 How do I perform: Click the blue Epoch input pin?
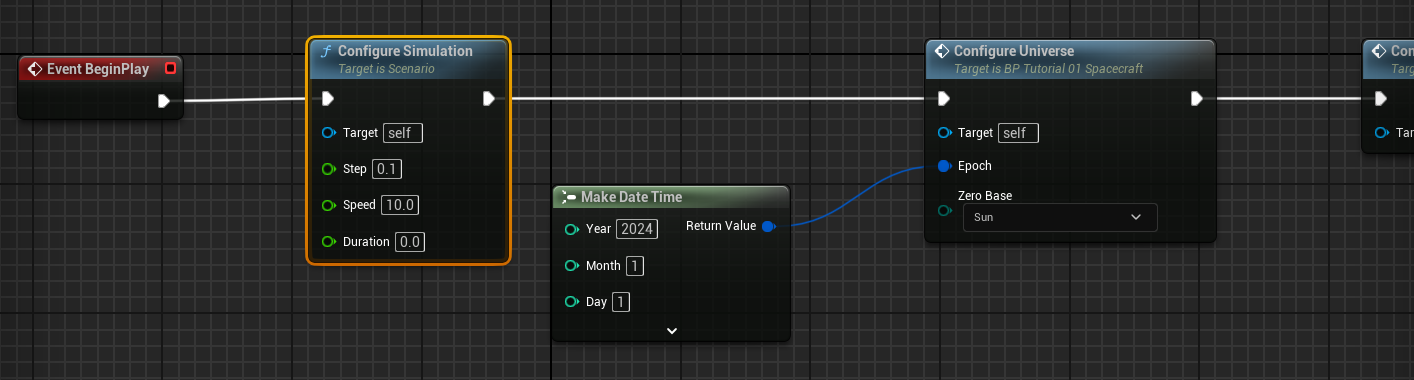(944, 166)
